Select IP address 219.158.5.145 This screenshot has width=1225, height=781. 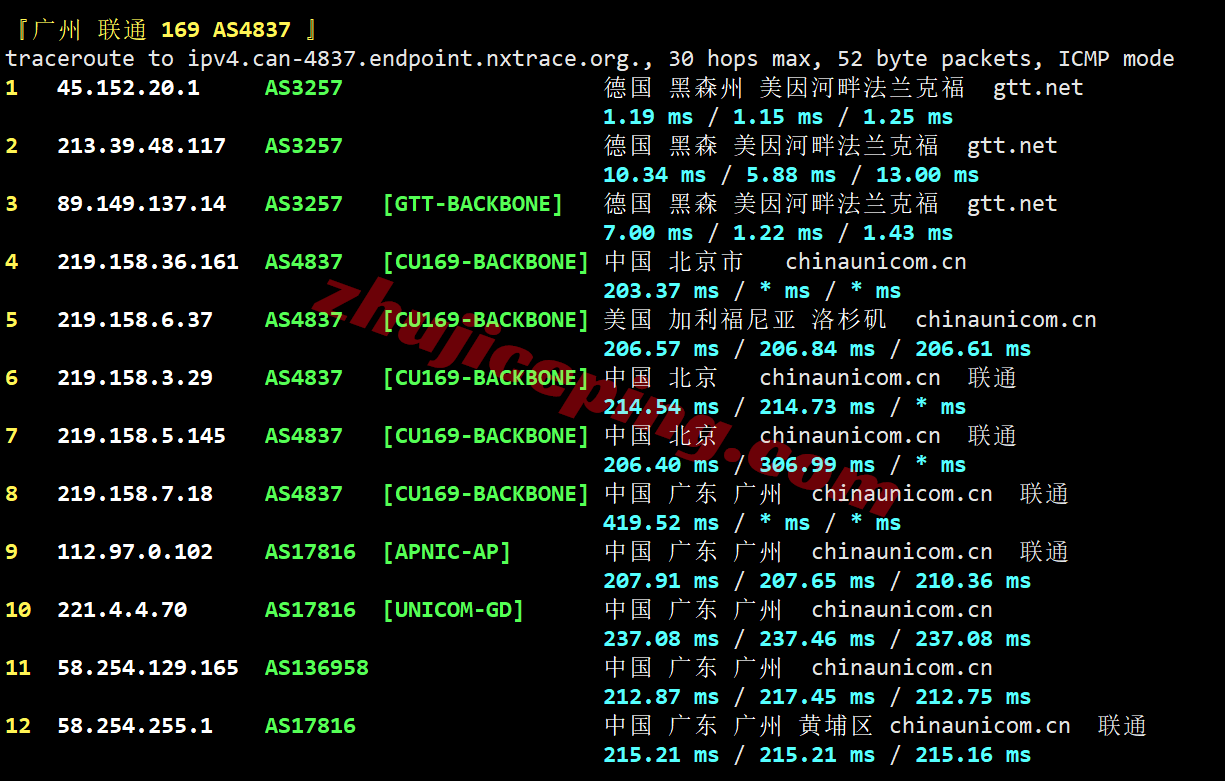click(141, 436)
